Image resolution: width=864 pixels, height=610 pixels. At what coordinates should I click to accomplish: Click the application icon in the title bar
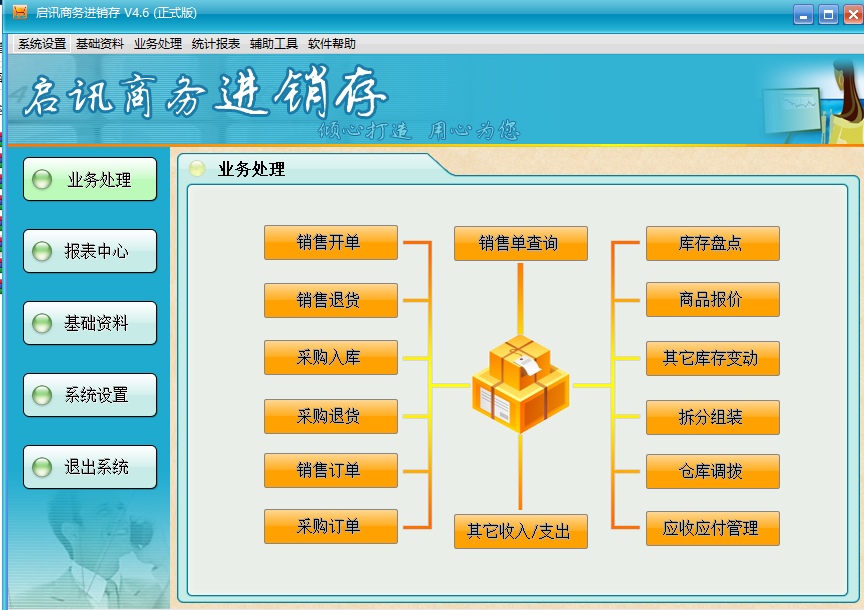(19, 12)
